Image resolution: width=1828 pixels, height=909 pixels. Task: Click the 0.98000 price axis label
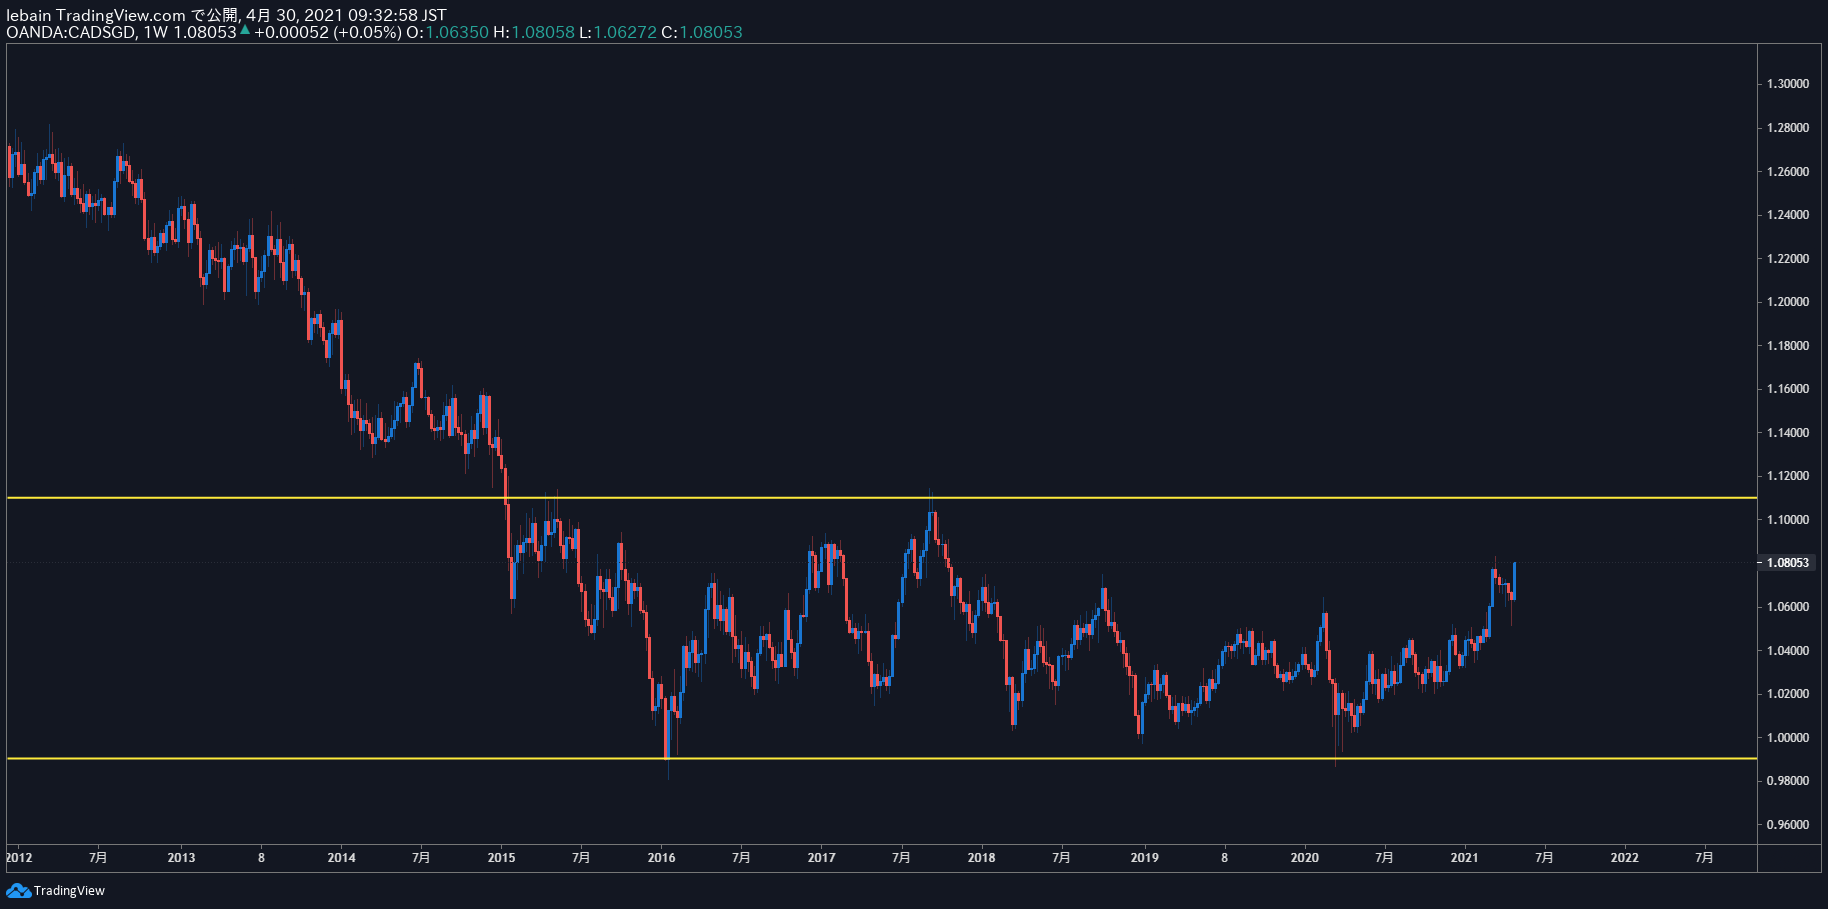click(1788, 781)
